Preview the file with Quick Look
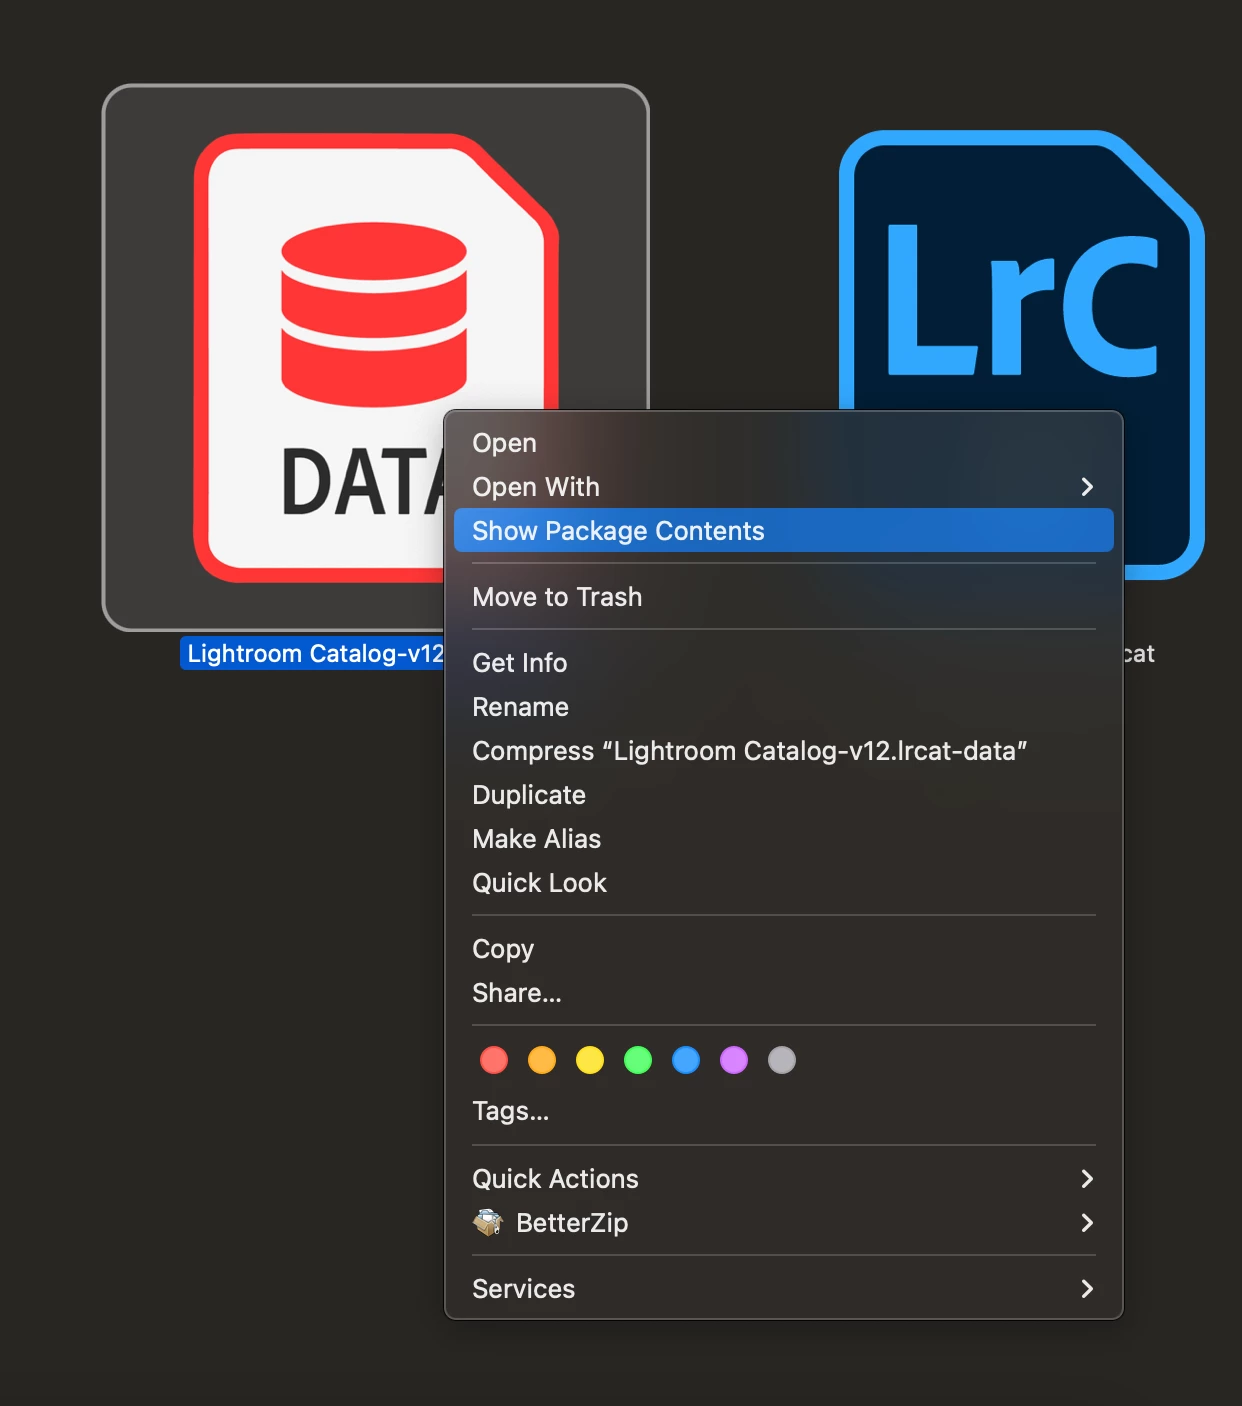 click(784, 883)
